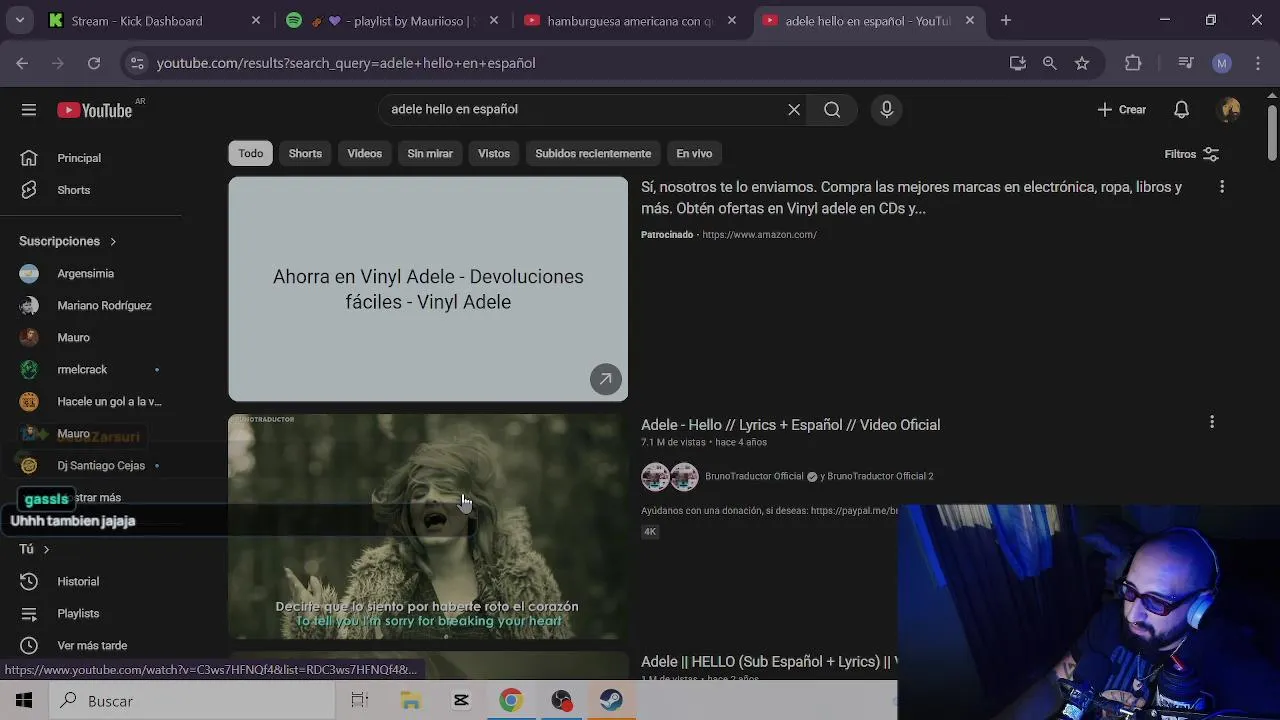This screenshot has width=1280, height=720.
Task: Select the Shorts filter chip
Action: [305, 153]
